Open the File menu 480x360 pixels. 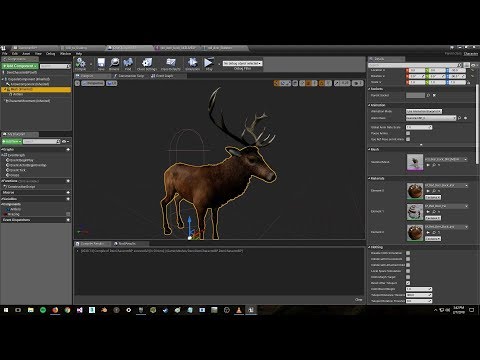(x=5, y=53)
